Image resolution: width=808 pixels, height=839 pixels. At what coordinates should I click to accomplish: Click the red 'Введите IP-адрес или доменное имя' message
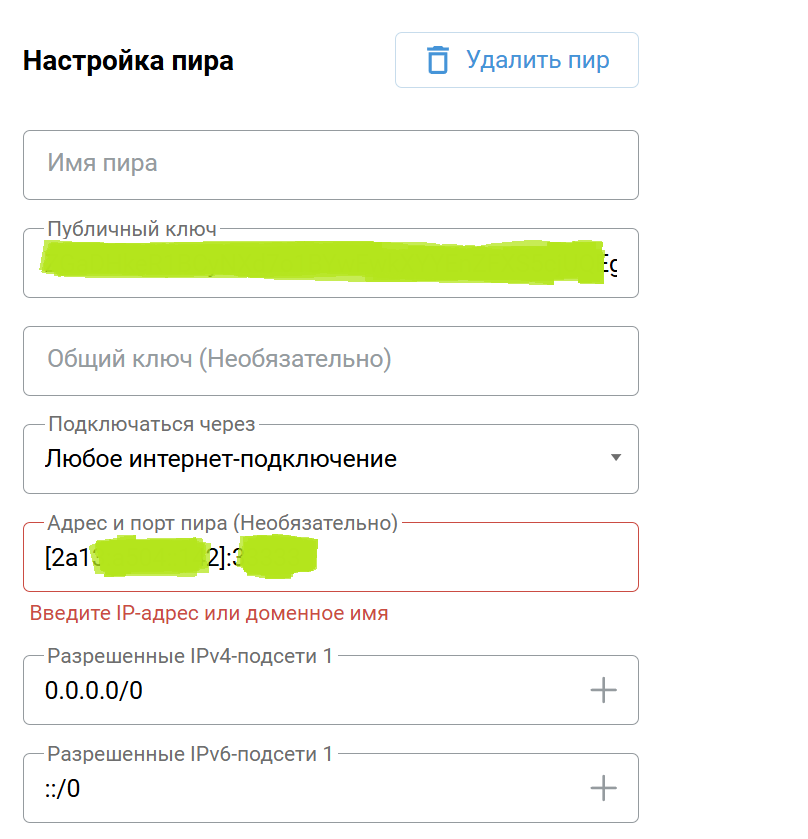point(209,613)
